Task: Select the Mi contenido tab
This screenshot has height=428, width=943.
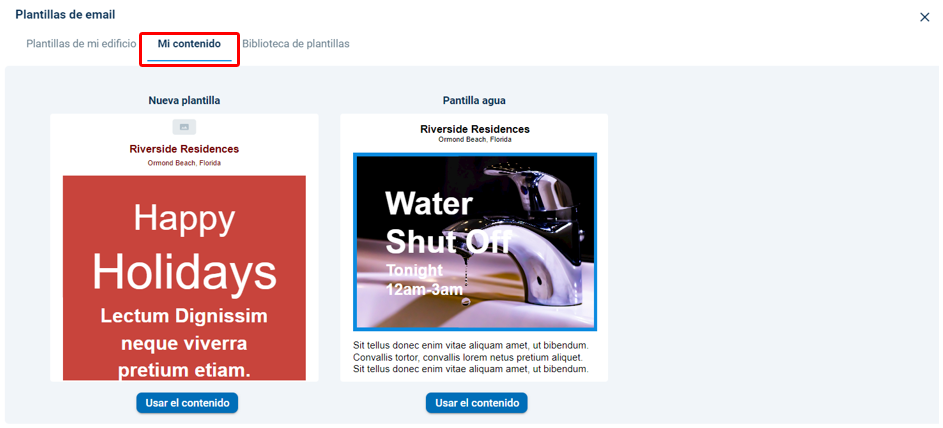Action: [x=189, y=44]
